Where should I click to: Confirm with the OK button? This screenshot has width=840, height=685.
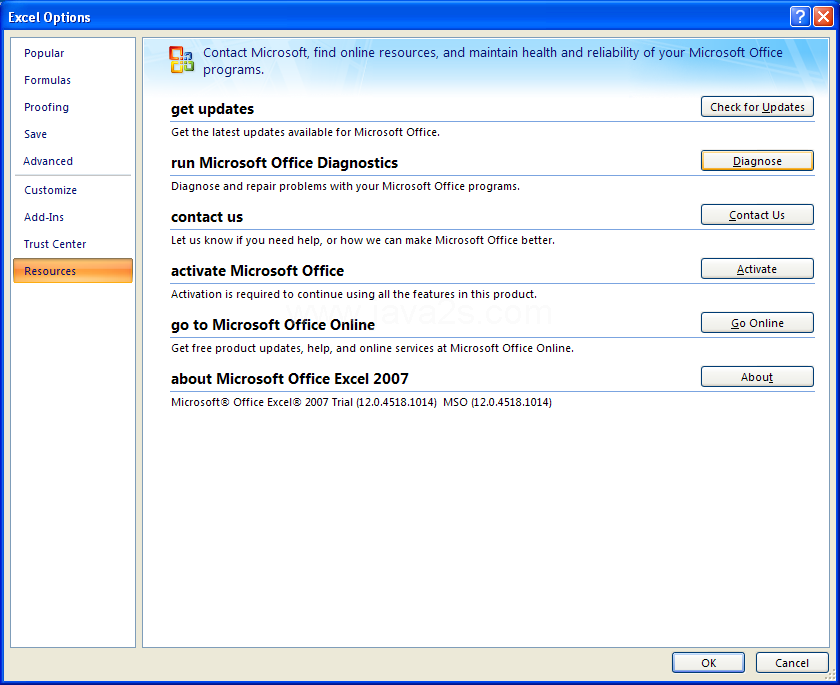pos(708,663)
